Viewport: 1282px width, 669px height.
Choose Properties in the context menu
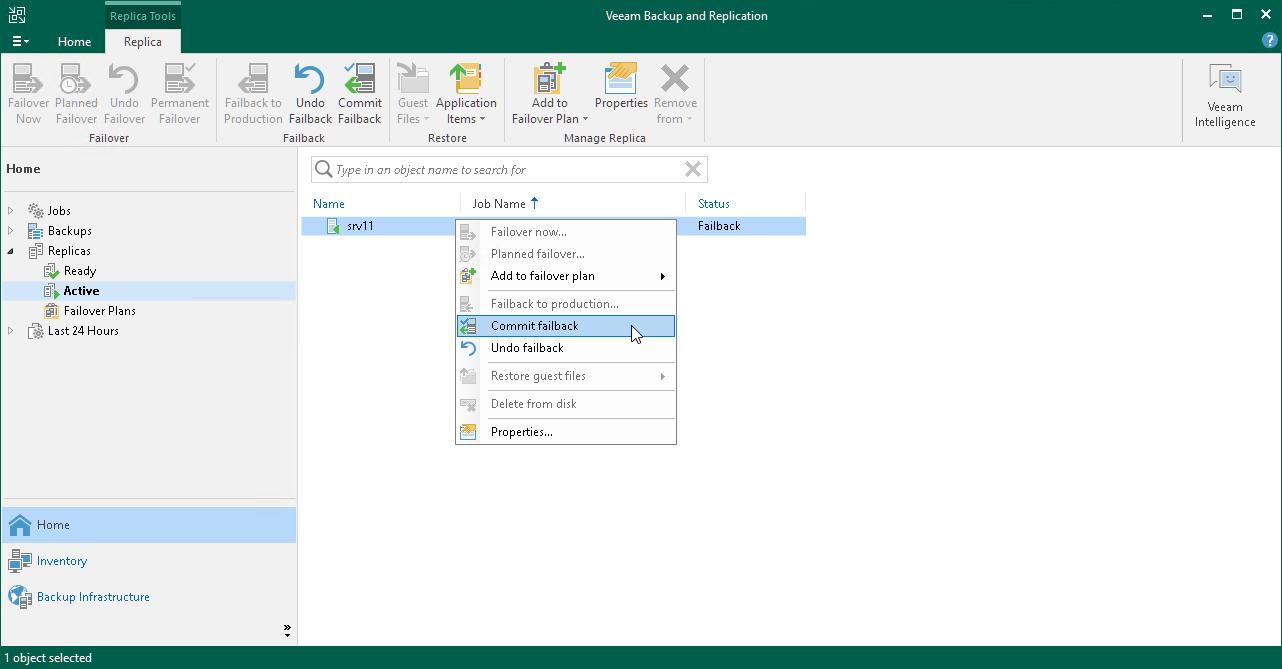click(x=566, y=432)
